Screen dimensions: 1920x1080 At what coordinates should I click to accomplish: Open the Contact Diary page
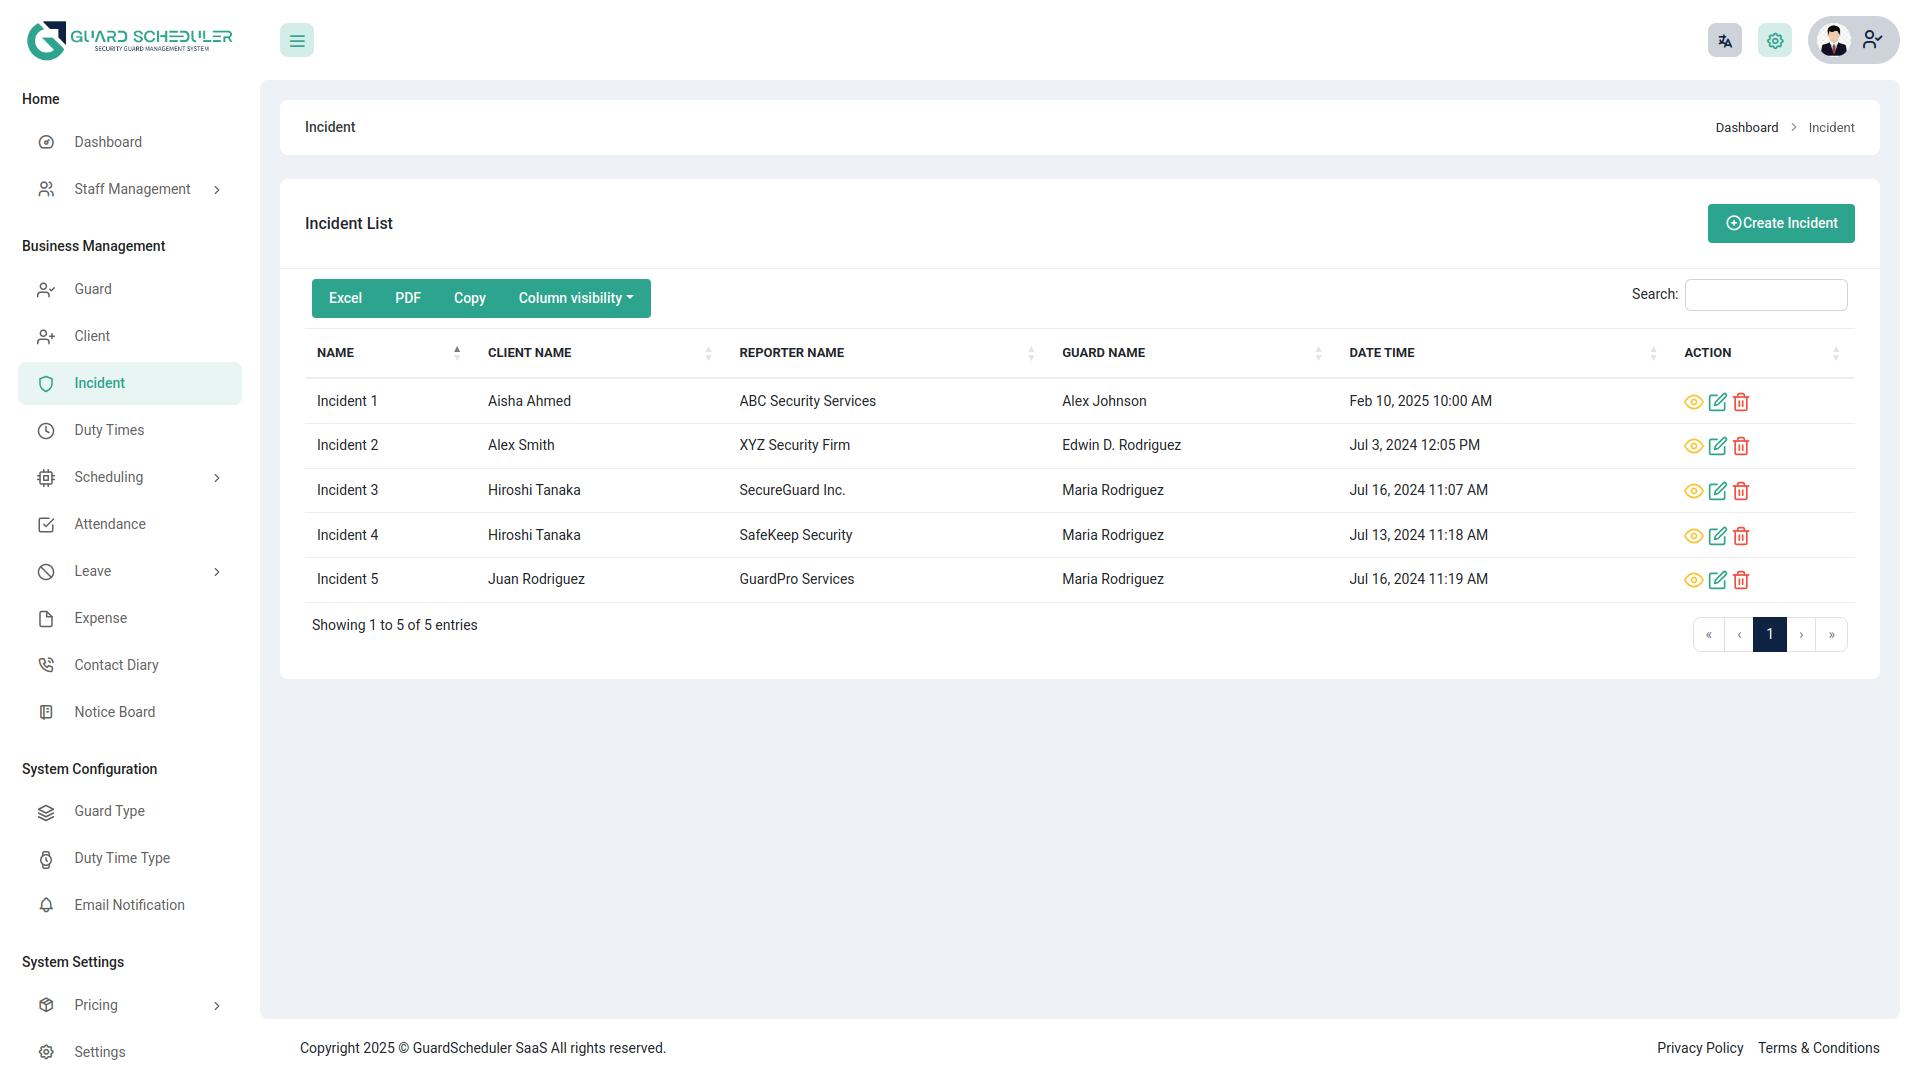(x=117, y=664)
